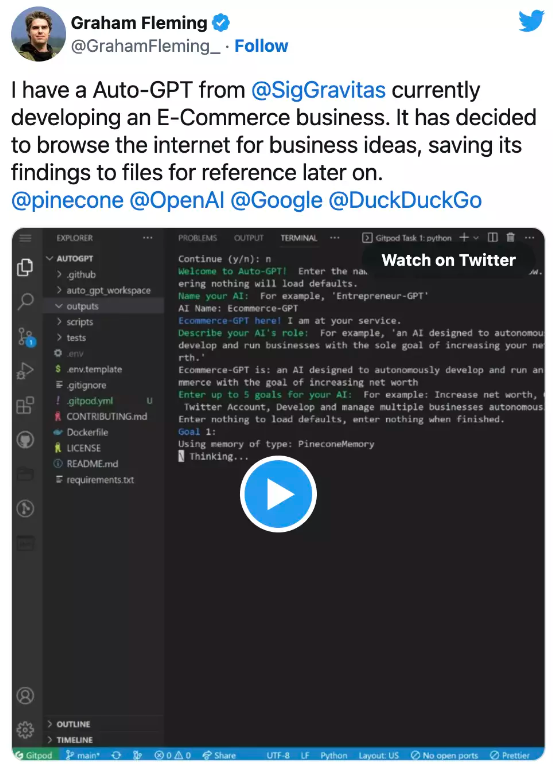The image size is (554, 765).
Task: Collapse the outputs folder
Action: click(77, 306)
